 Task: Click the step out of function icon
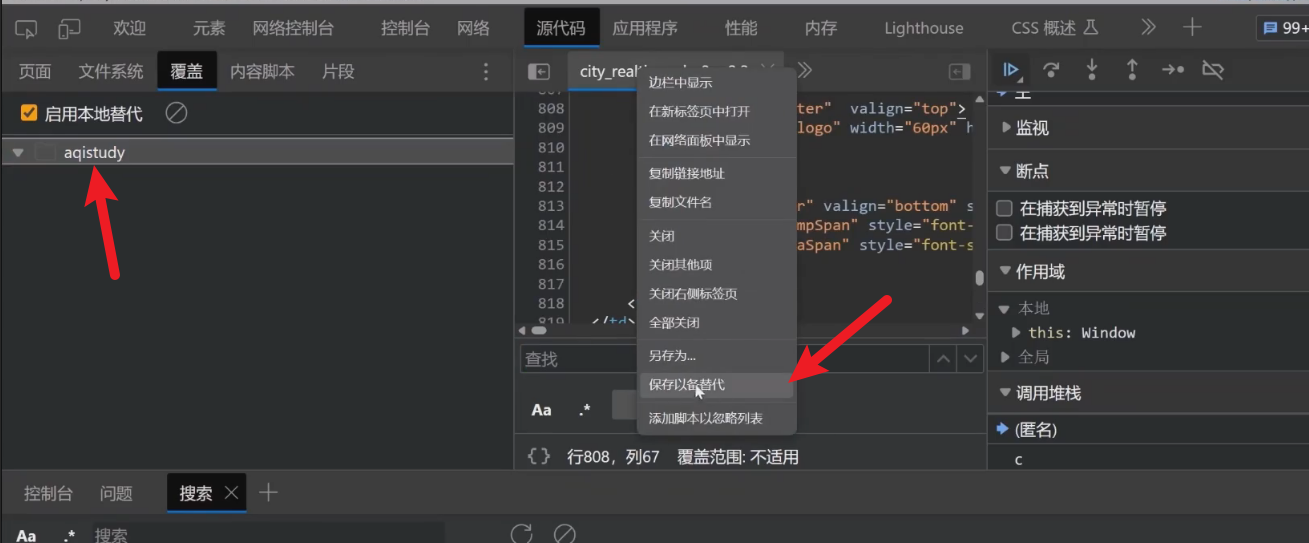tap(1132, 70)
